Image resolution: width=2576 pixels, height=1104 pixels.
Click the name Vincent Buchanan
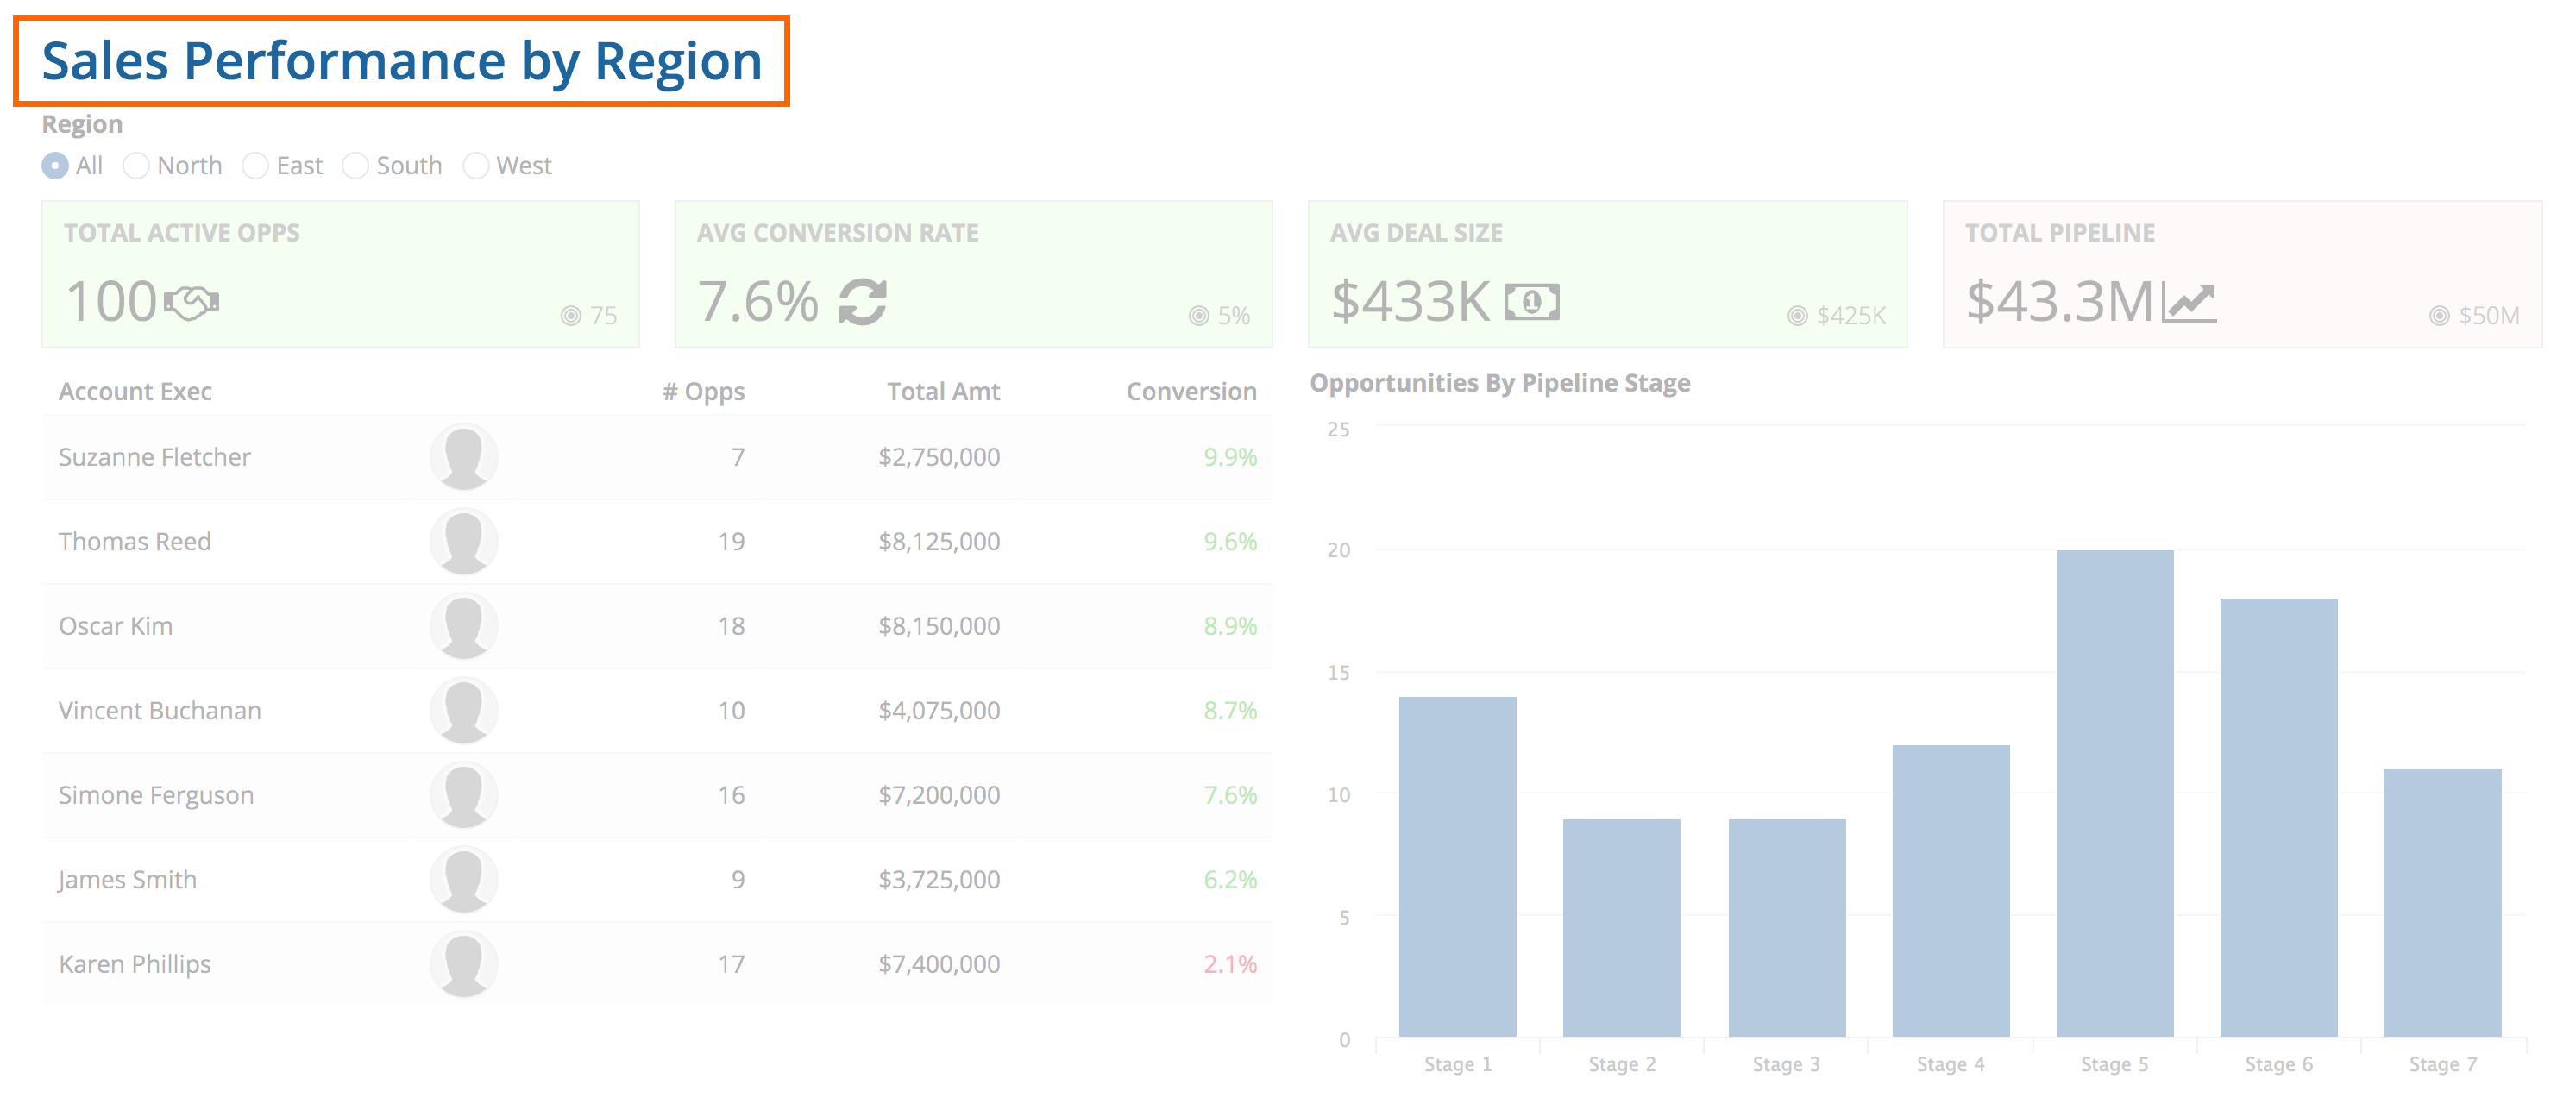pyautogui.click(x=160, y=710)
